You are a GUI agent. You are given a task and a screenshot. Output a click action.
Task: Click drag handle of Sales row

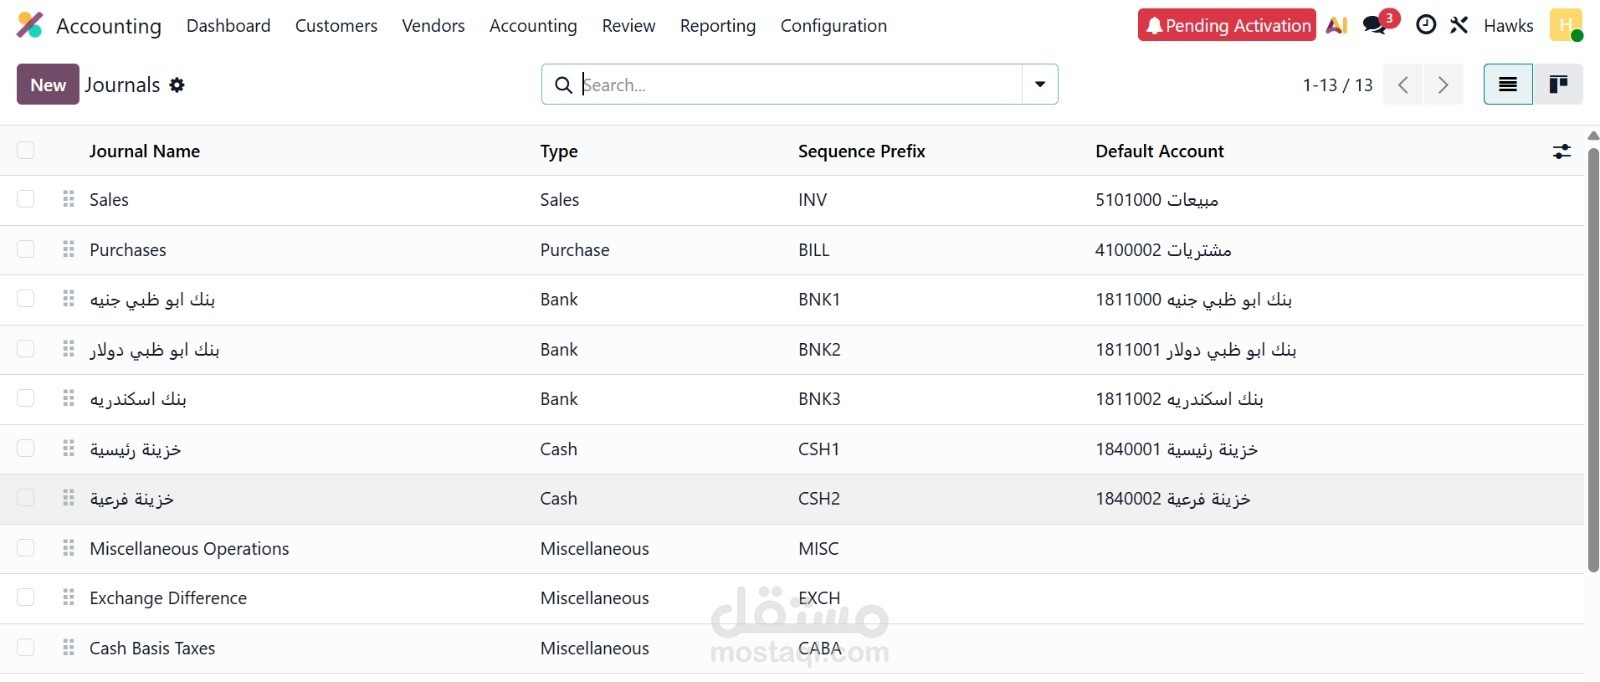pos(68,199)
